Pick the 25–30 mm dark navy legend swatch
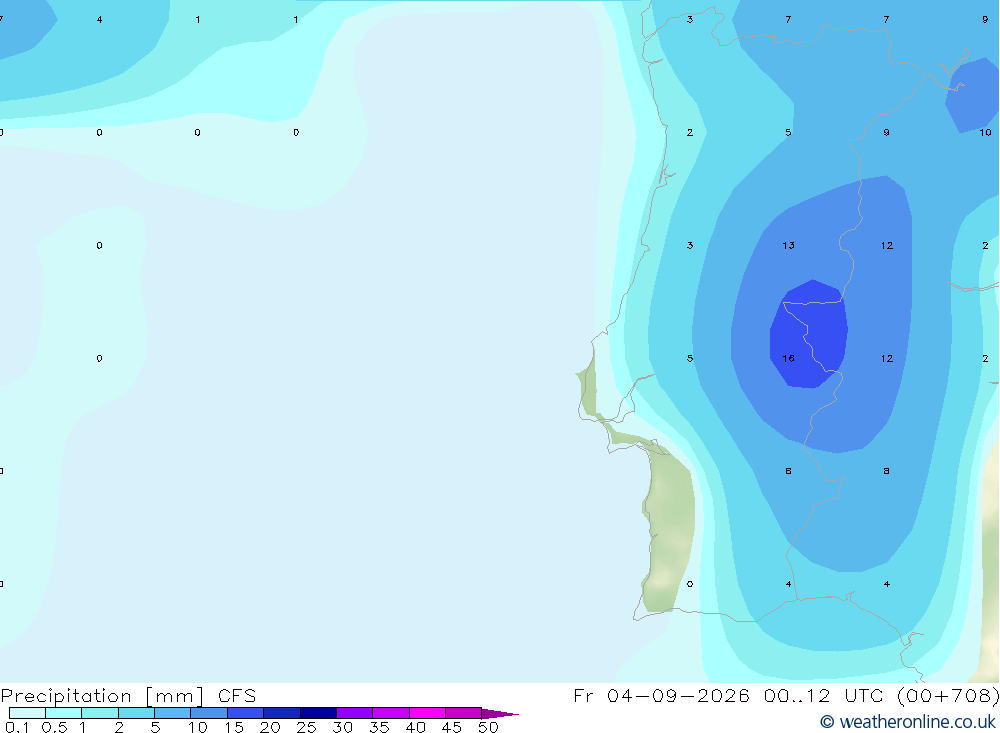This screenshot has height=733, width=1000. coord(318,713)
